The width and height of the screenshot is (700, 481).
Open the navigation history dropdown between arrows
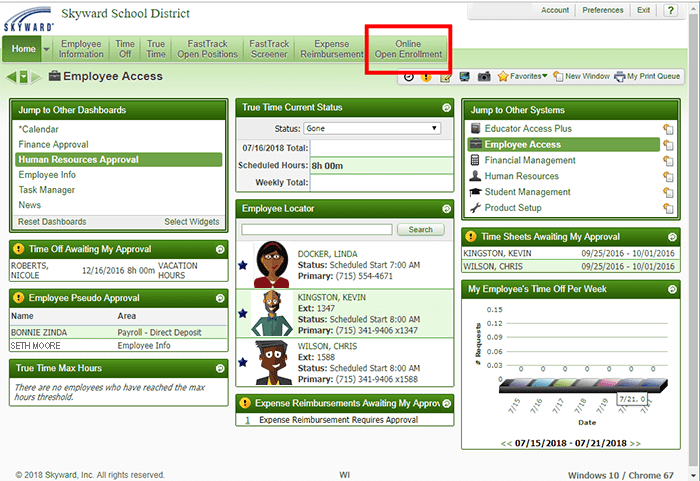(x=24, y=77)
